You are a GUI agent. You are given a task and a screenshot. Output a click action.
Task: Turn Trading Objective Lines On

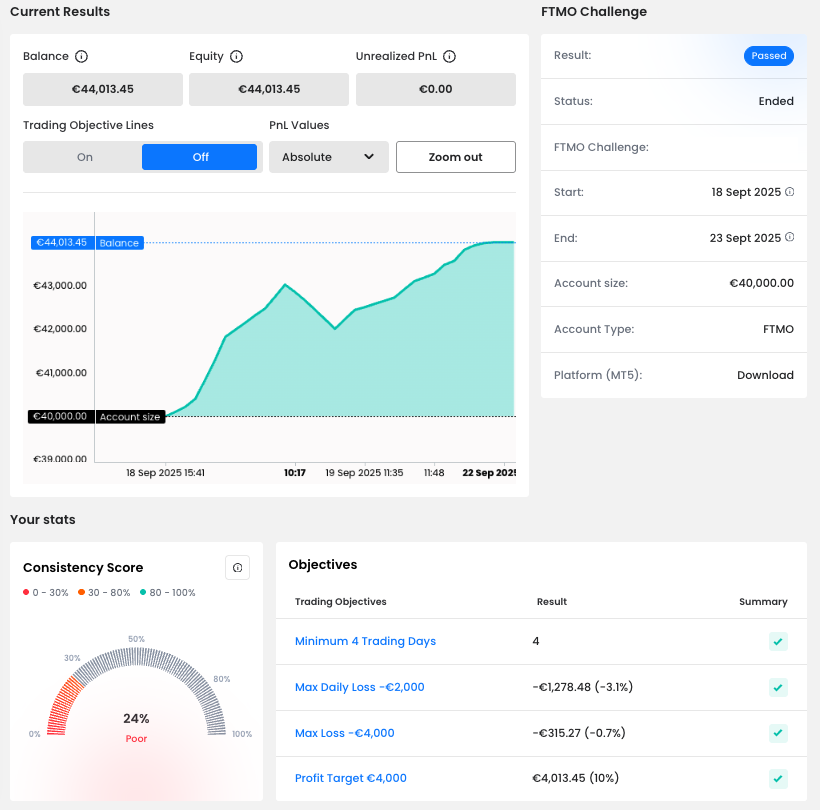[x=85, y=157]
